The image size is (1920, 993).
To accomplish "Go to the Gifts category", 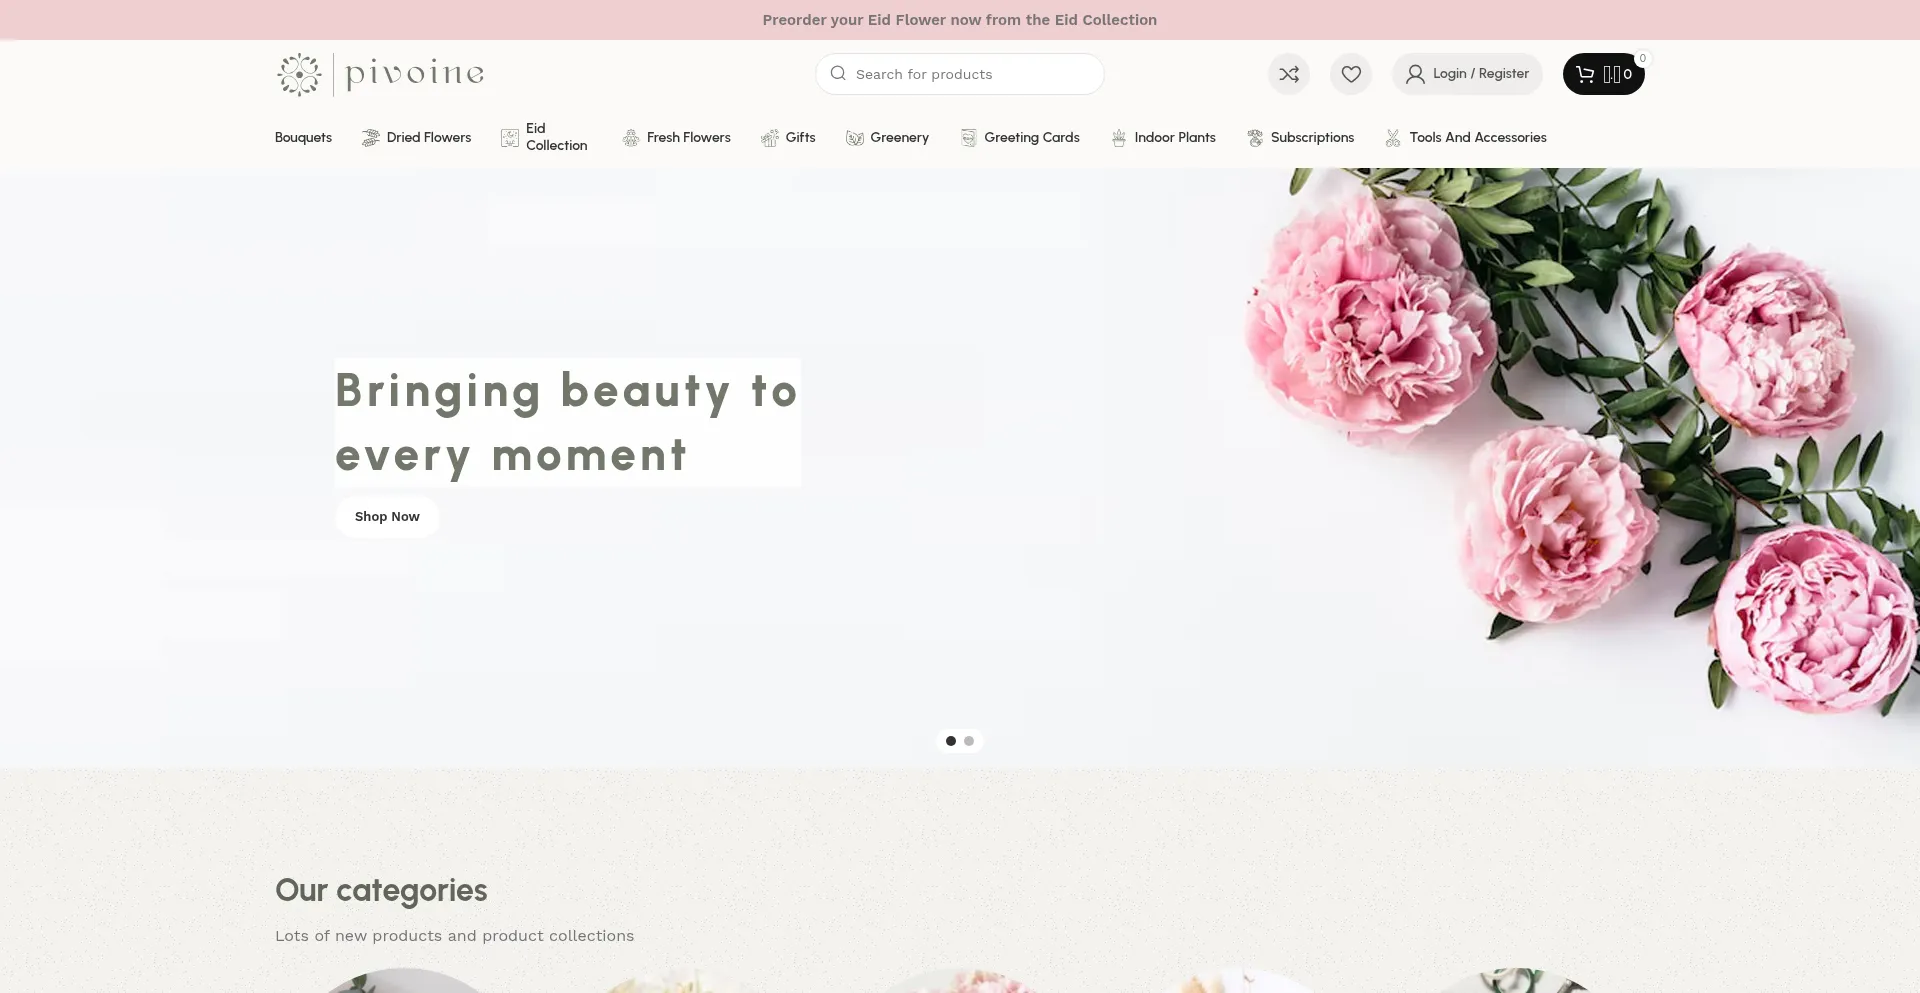I will [x=800, y=138].
